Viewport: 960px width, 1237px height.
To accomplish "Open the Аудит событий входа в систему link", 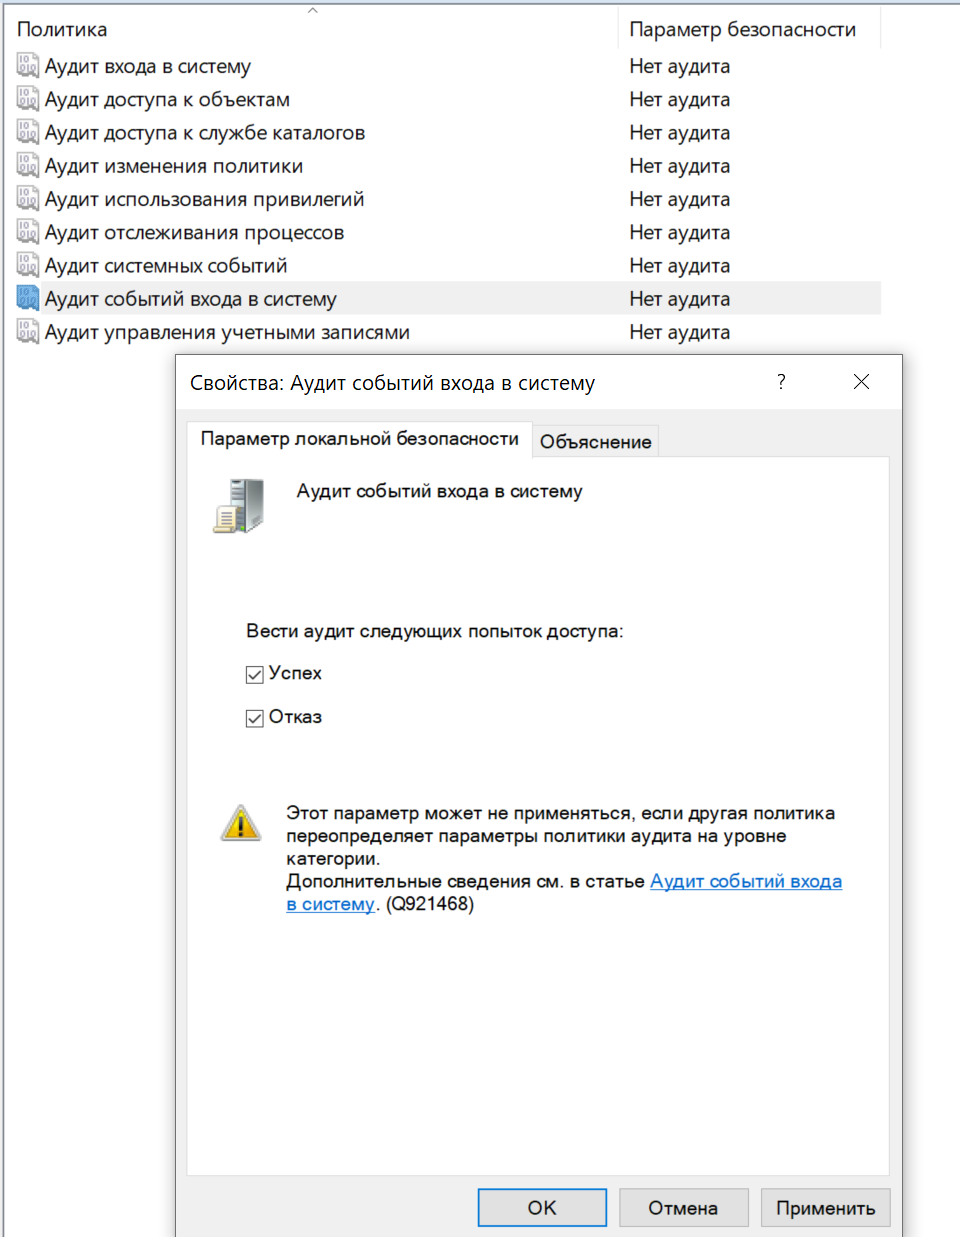I will (745, 882).
